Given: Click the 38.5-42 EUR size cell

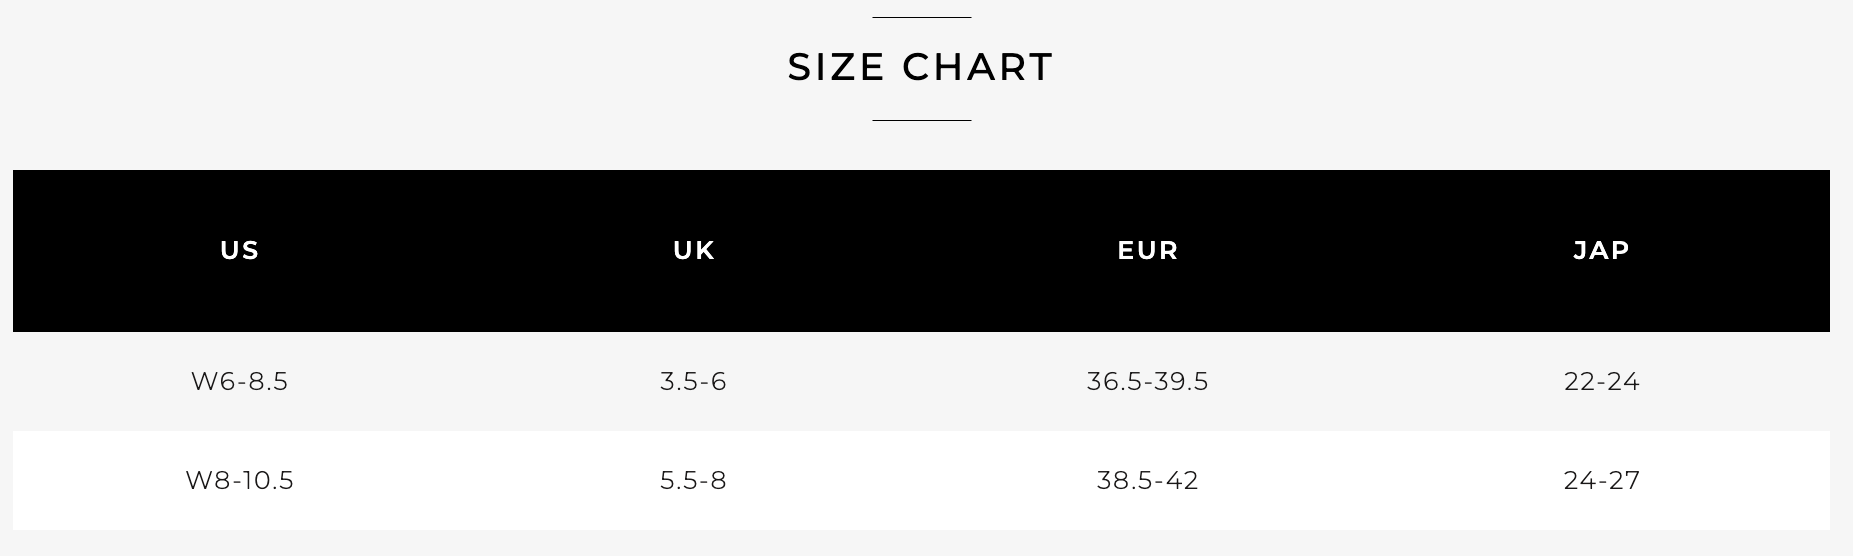Looking at the screenshot, I should point(1148,480).
